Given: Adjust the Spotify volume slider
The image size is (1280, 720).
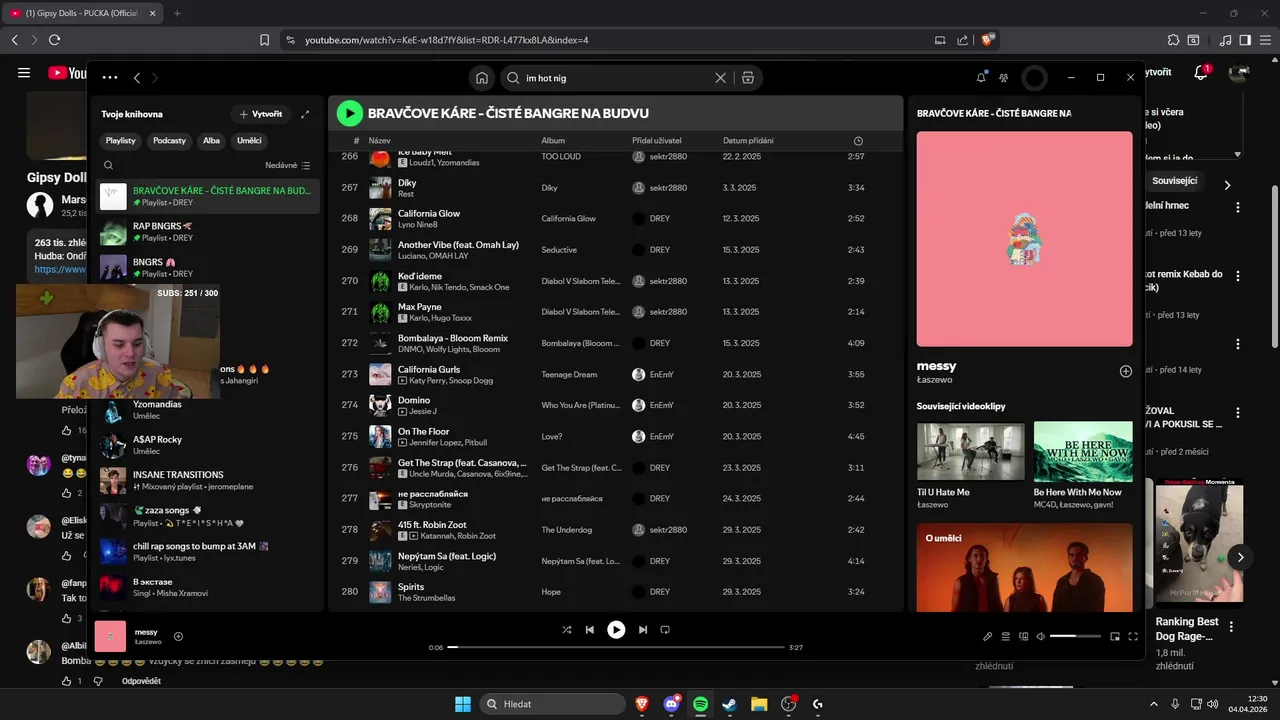Looking at the screenshot, I should coord(1075,636).
